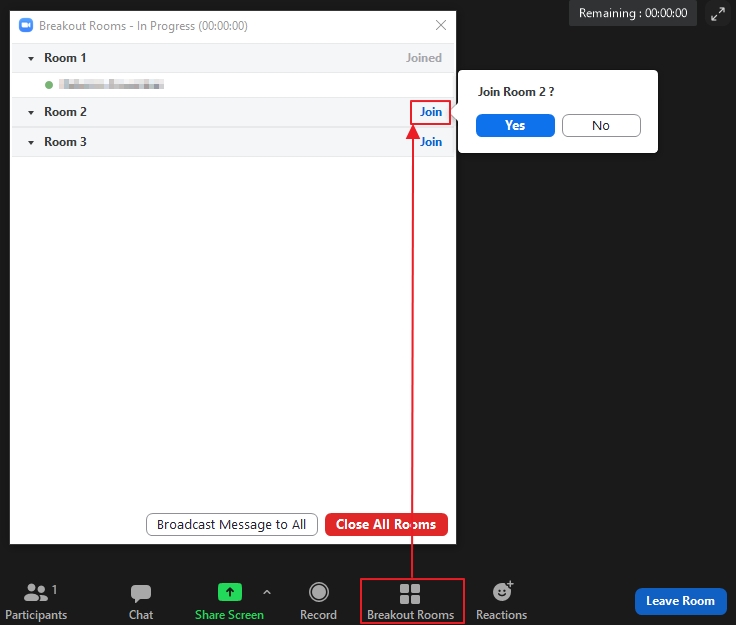Confirm joining Room 2 with Yes
Screen dimensions: 736x625
[515, 125]
